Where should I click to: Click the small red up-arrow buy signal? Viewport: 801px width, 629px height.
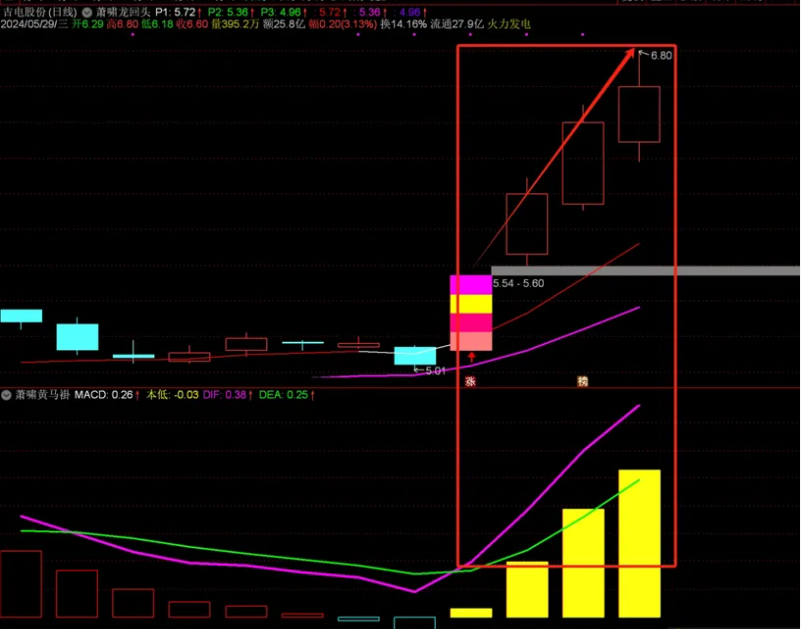coord(471,356)
